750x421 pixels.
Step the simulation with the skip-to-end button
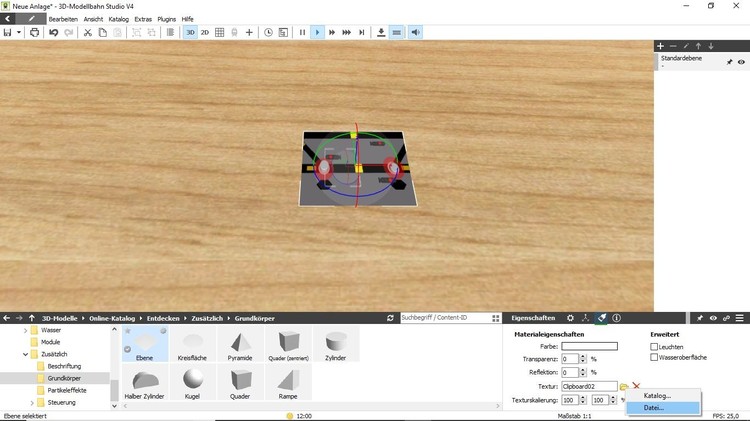click(362, 33)
